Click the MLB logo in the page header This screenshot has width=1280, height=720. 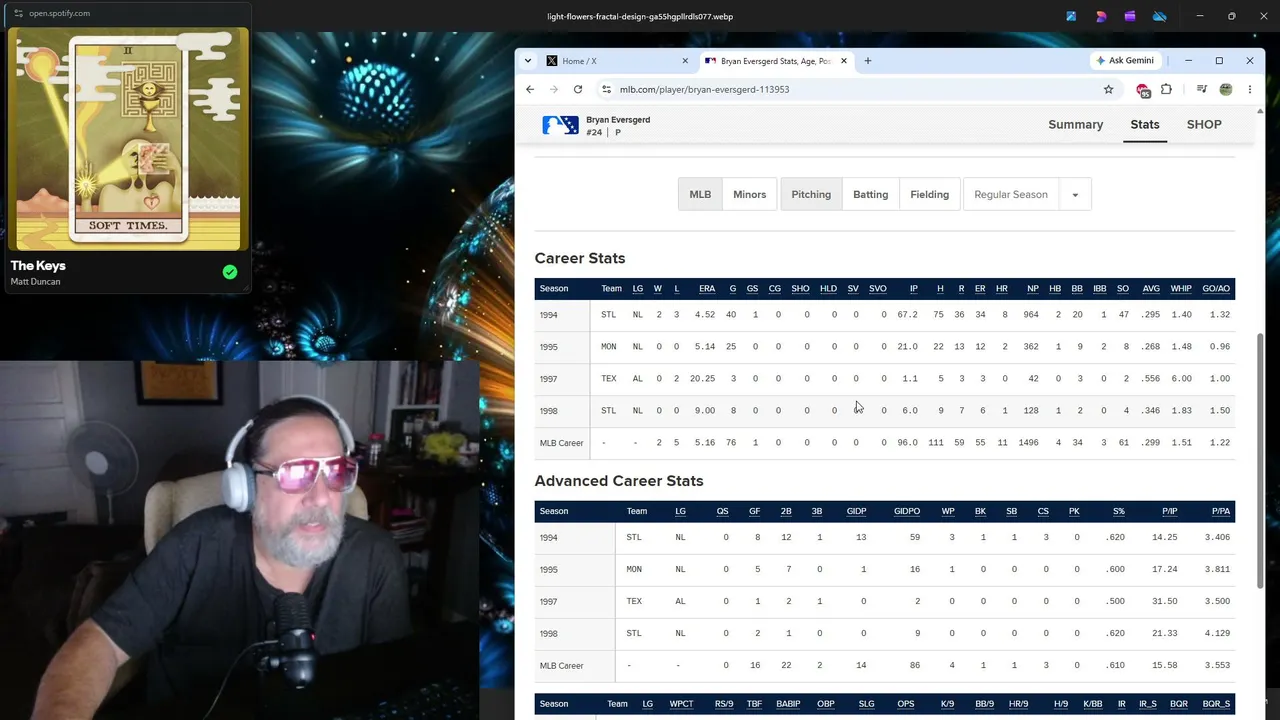560,125
